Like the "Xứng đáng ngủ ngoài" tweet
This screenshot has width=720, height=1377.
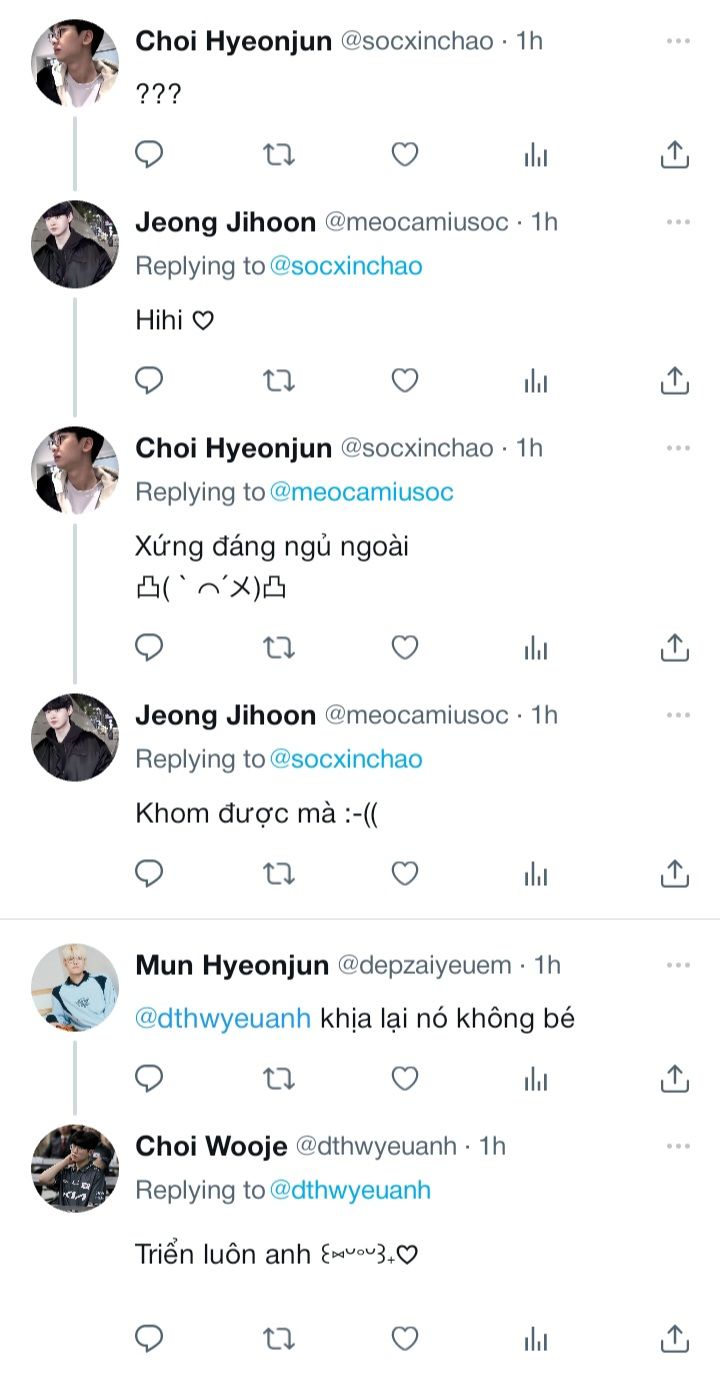(404, 648)
